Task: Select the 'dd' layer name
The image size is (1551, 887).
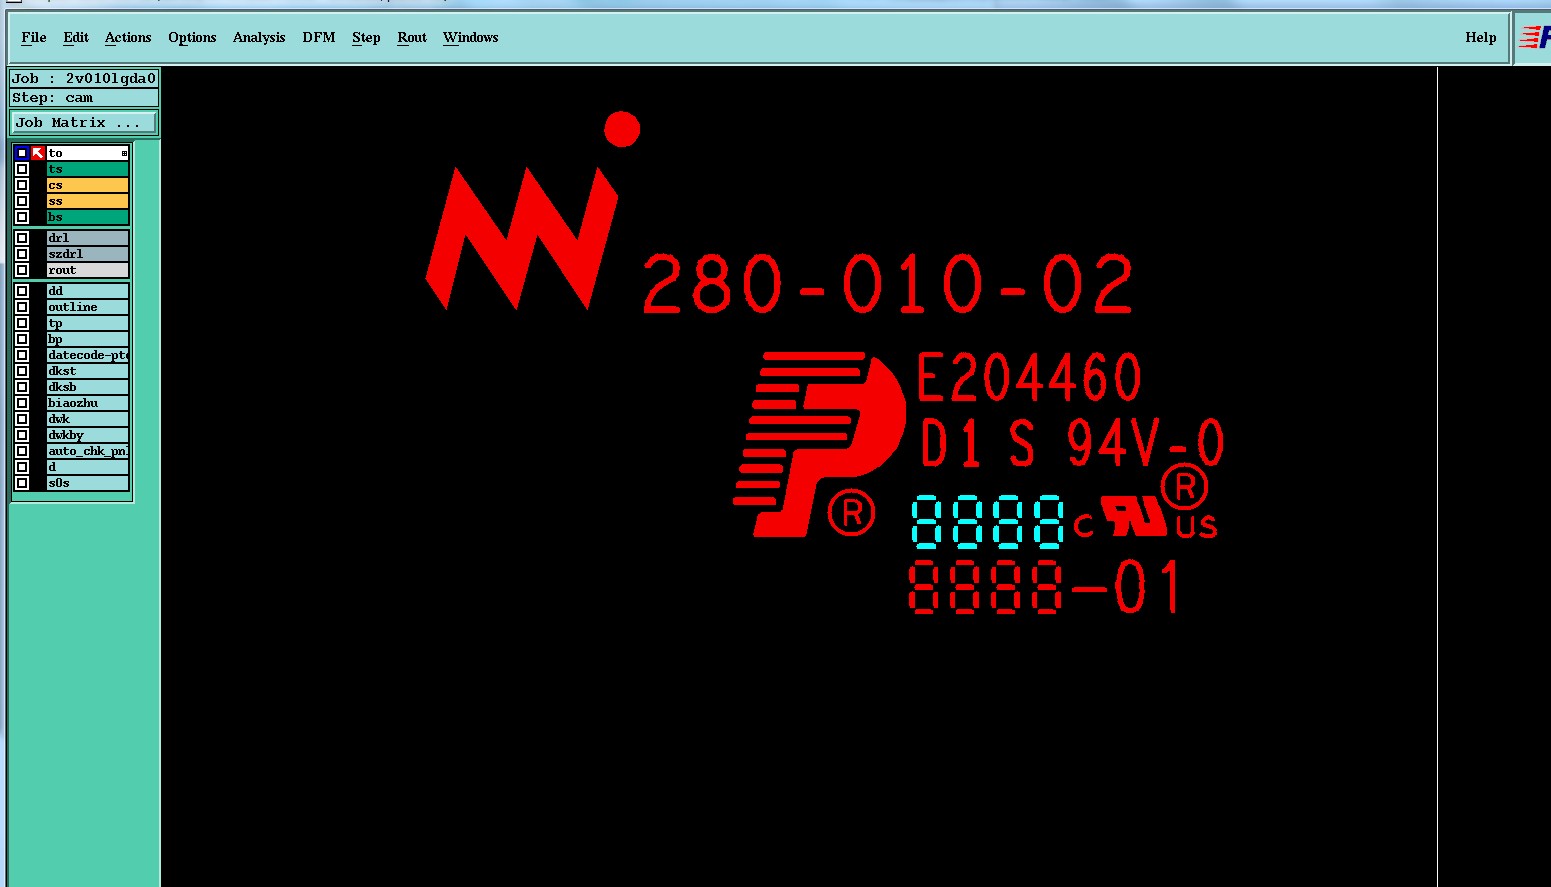Action: click(88, 291)
